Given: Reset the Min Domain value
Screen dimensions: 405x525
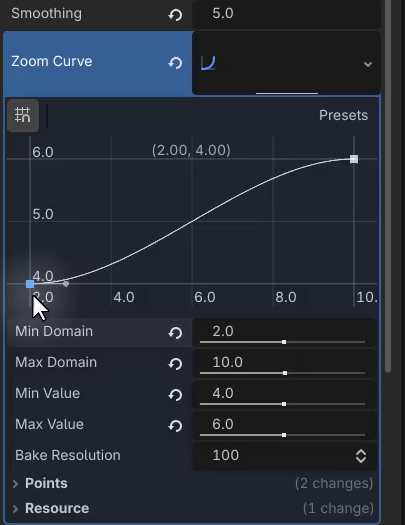Looking at the screenshot, I should click(x=175, y=333).
